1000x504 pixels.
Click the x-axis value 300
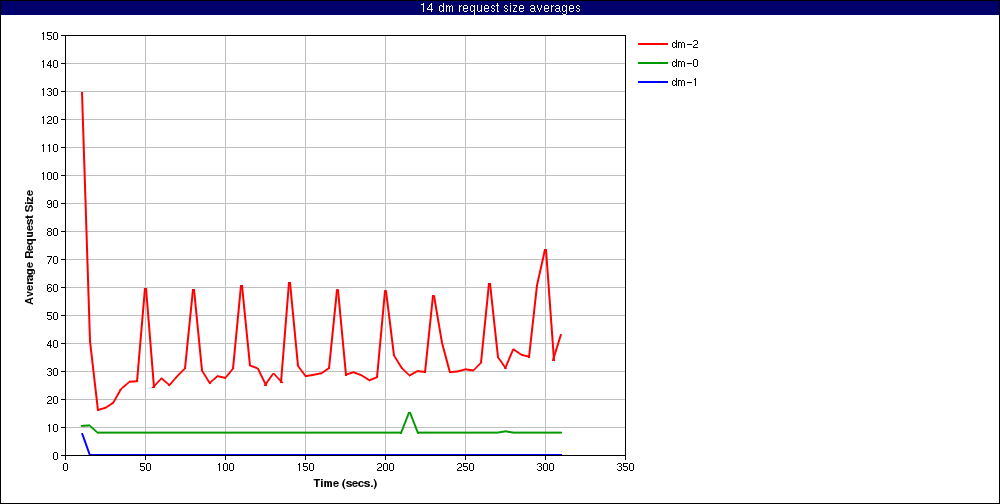(x=545, y=467)
